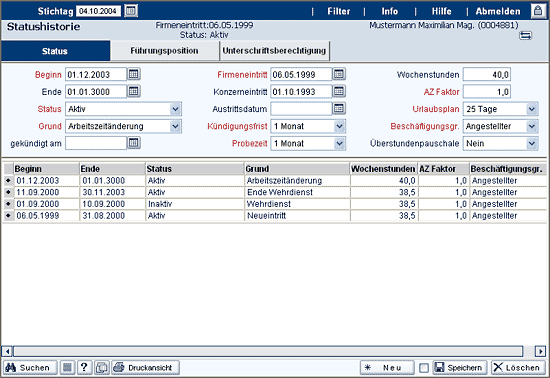Click the Speichern button

[x=460, y=367]
